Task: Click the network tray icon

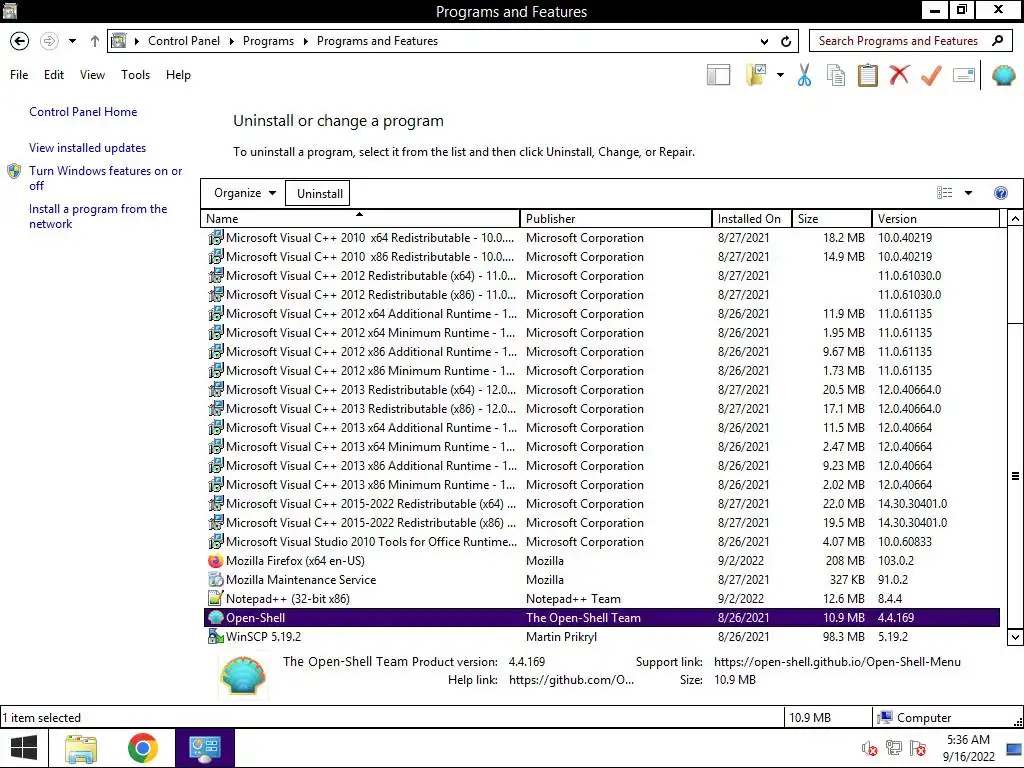Action: (x=893, y=748)
